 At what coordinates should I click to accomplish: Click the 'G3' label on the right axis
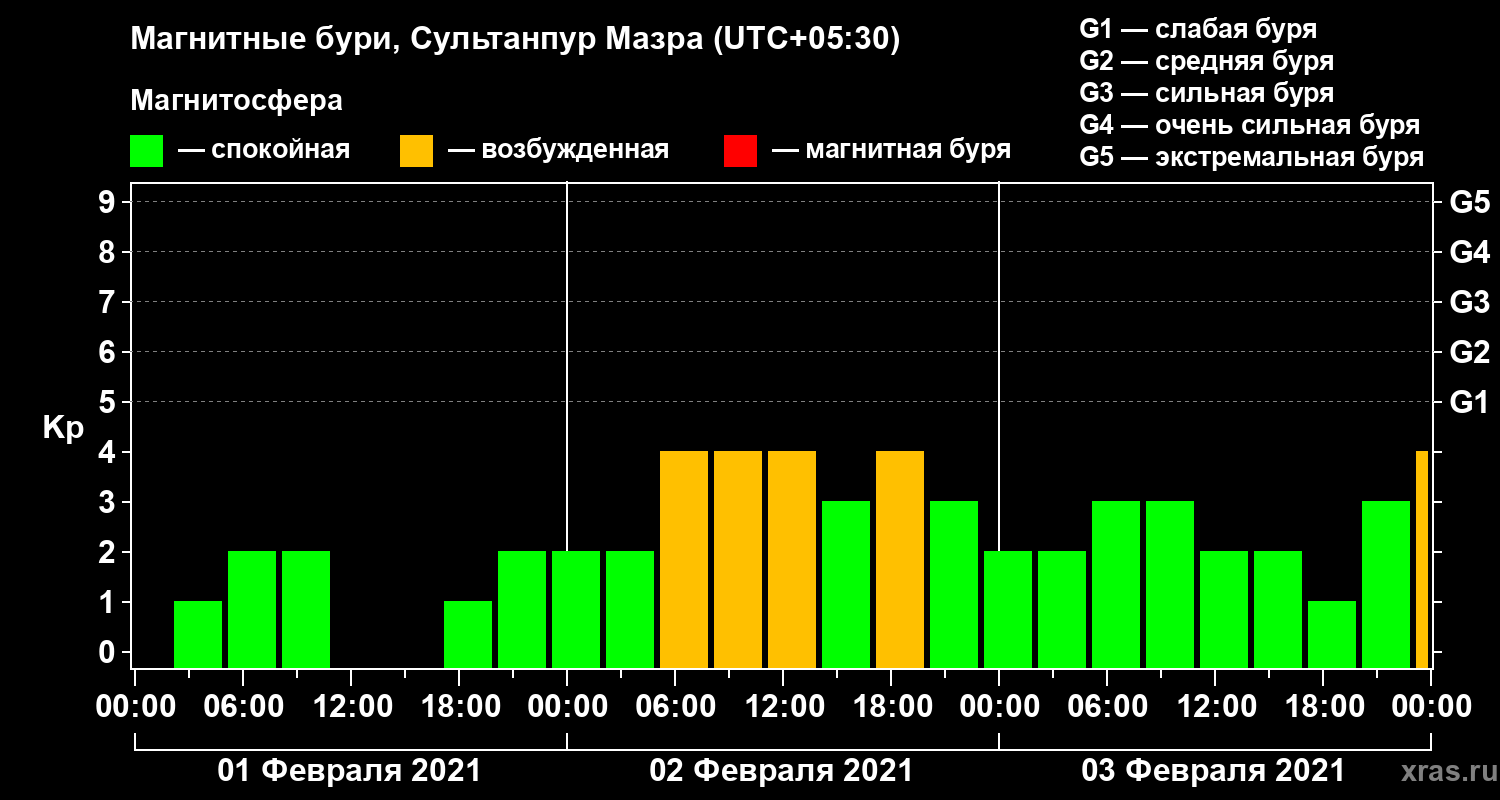(x=1469, y=302)
